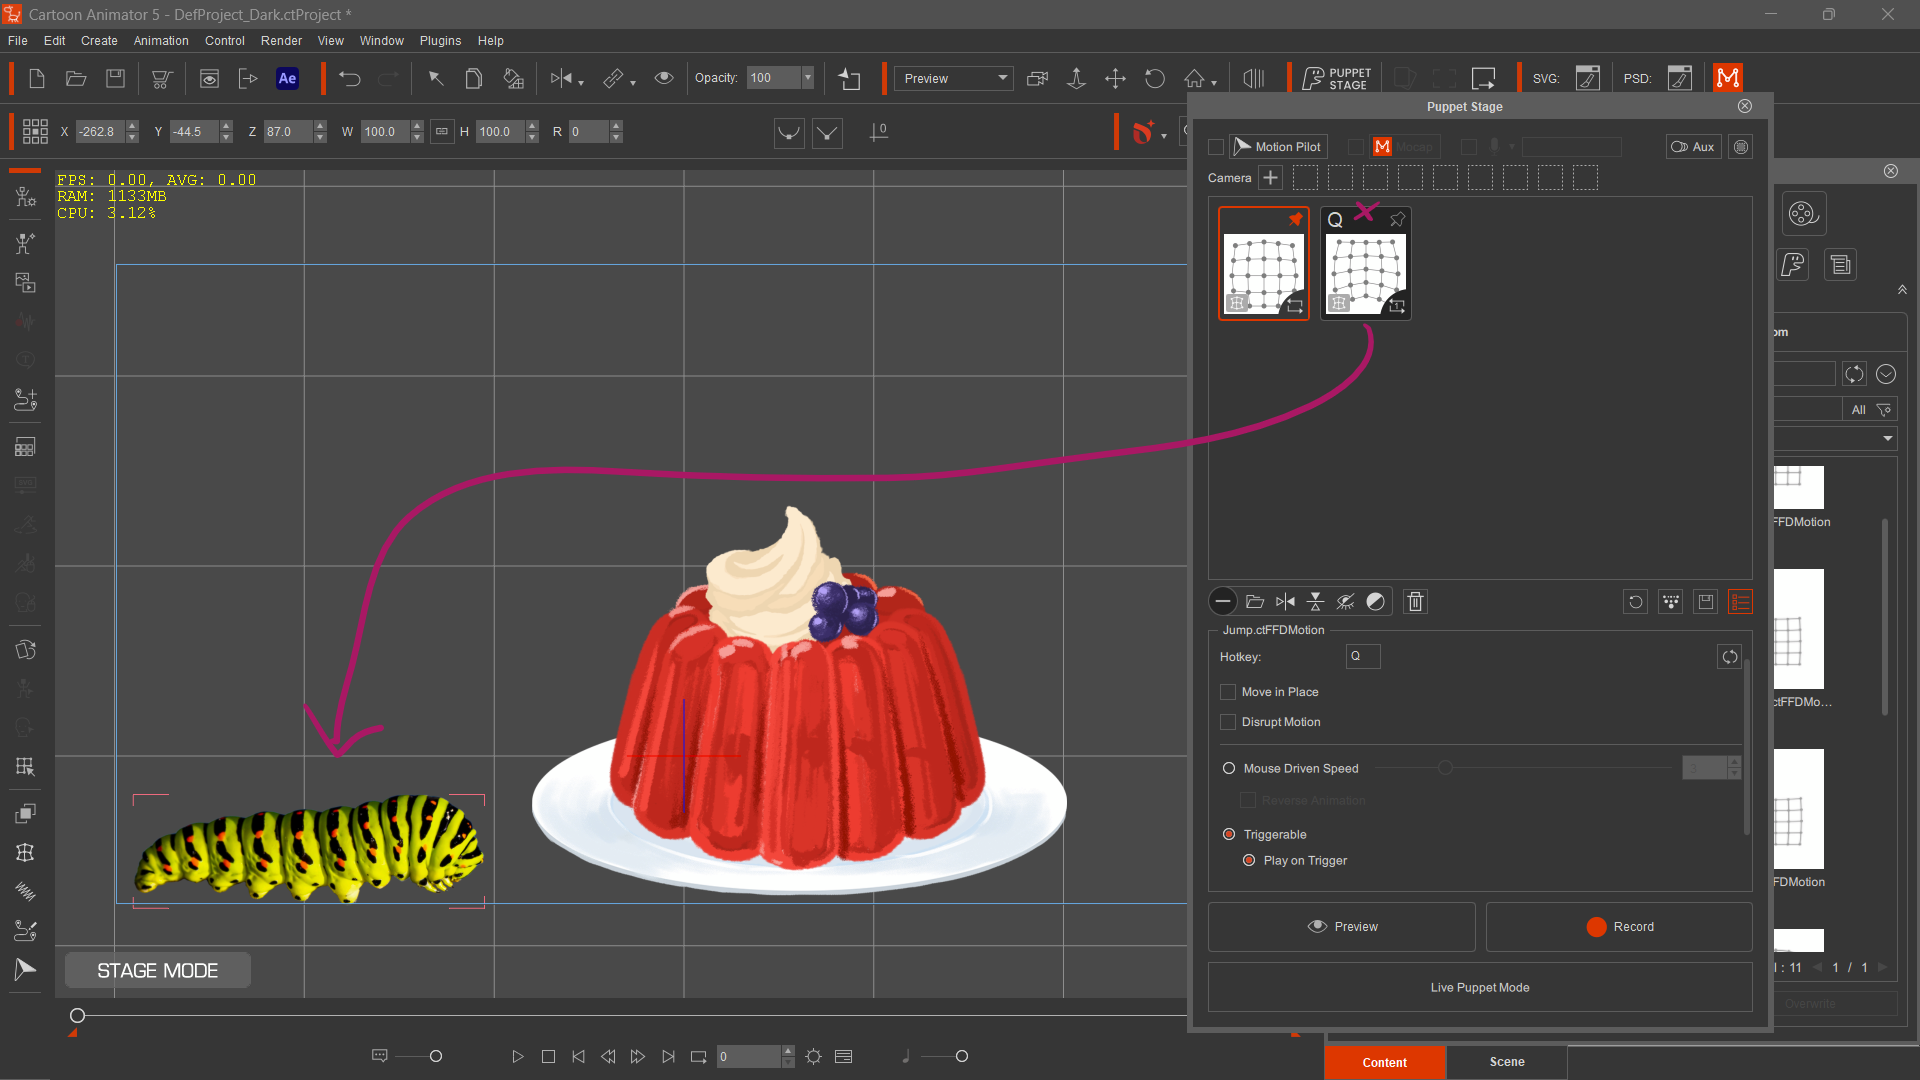Click the PSD editor launch icon
This screenshot has height=1080, width=1920.
[x=1680, y=78]
